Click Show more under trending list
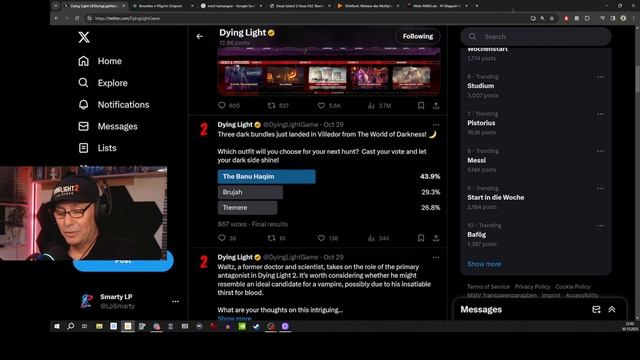The height and width of the screenshot is (360, 640). click(484, 264)
